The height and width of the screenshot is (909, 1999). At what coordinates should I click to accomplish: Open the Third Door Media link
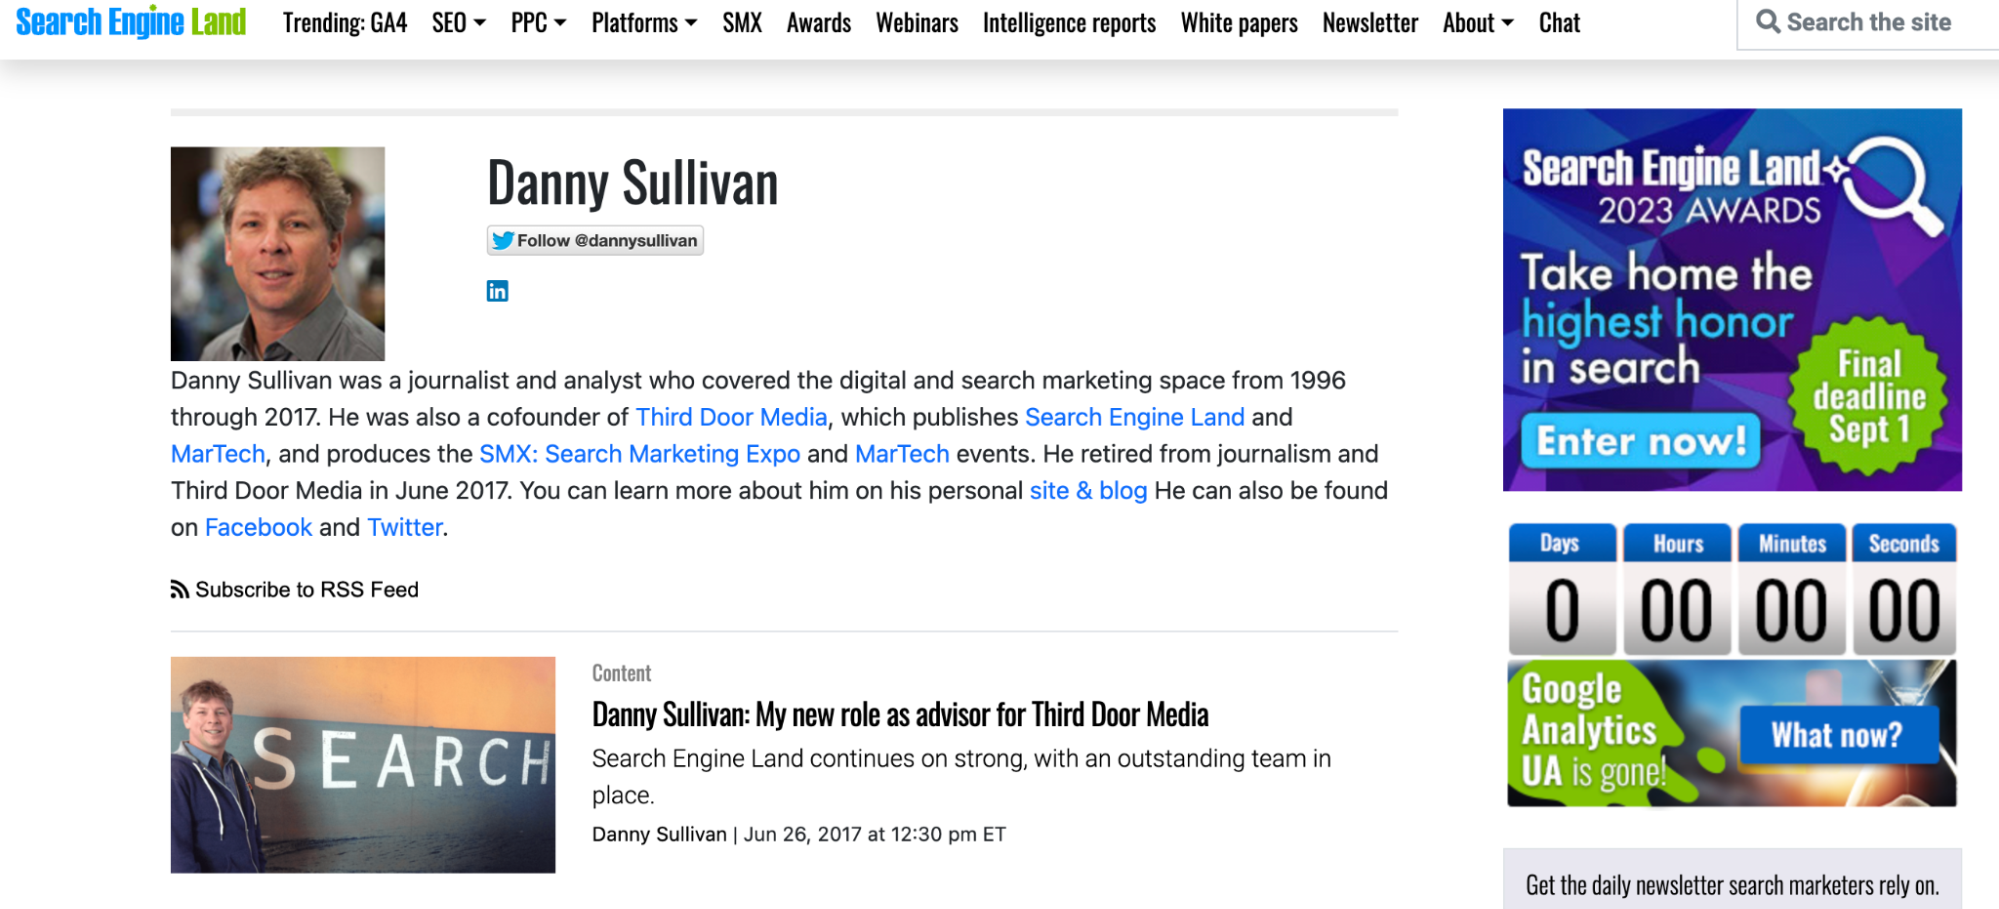tap(732, 417)
